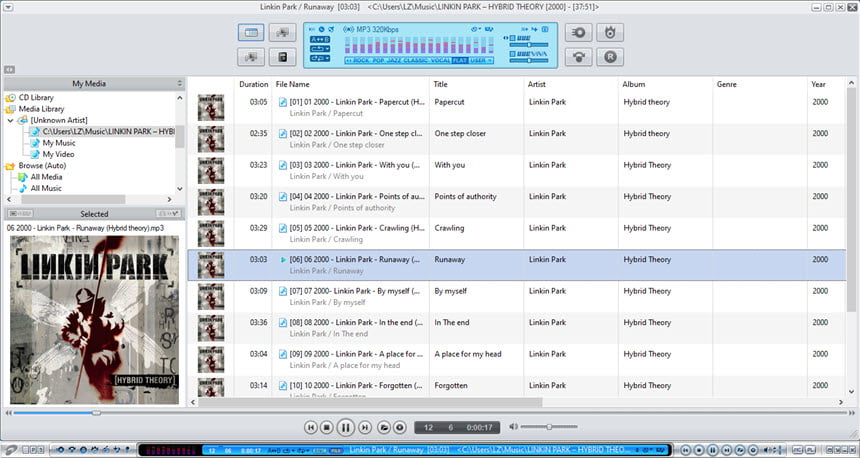Viewport: 860px width, 458px height.
Task: Select the VOCAL equalizer preset
Action: point(440,60)
